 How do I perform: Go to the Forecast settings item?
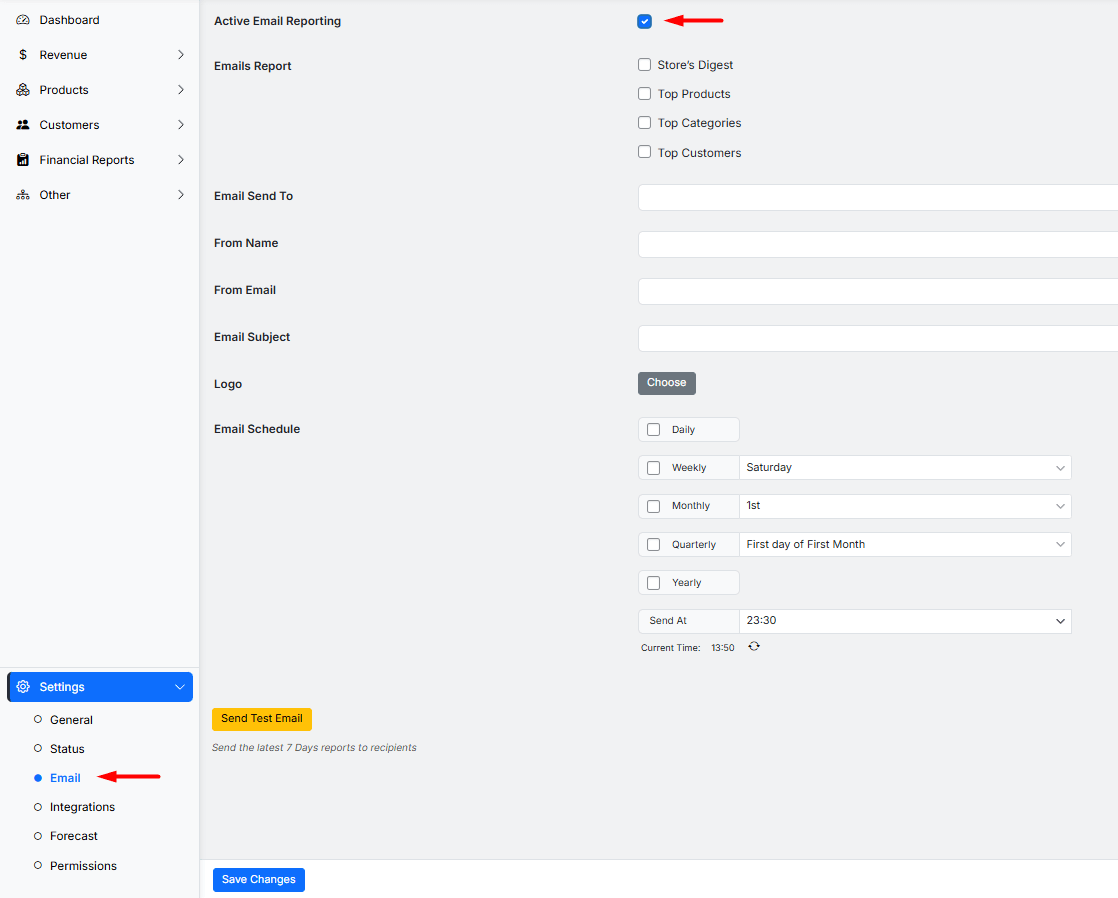[x=74, y=836]
